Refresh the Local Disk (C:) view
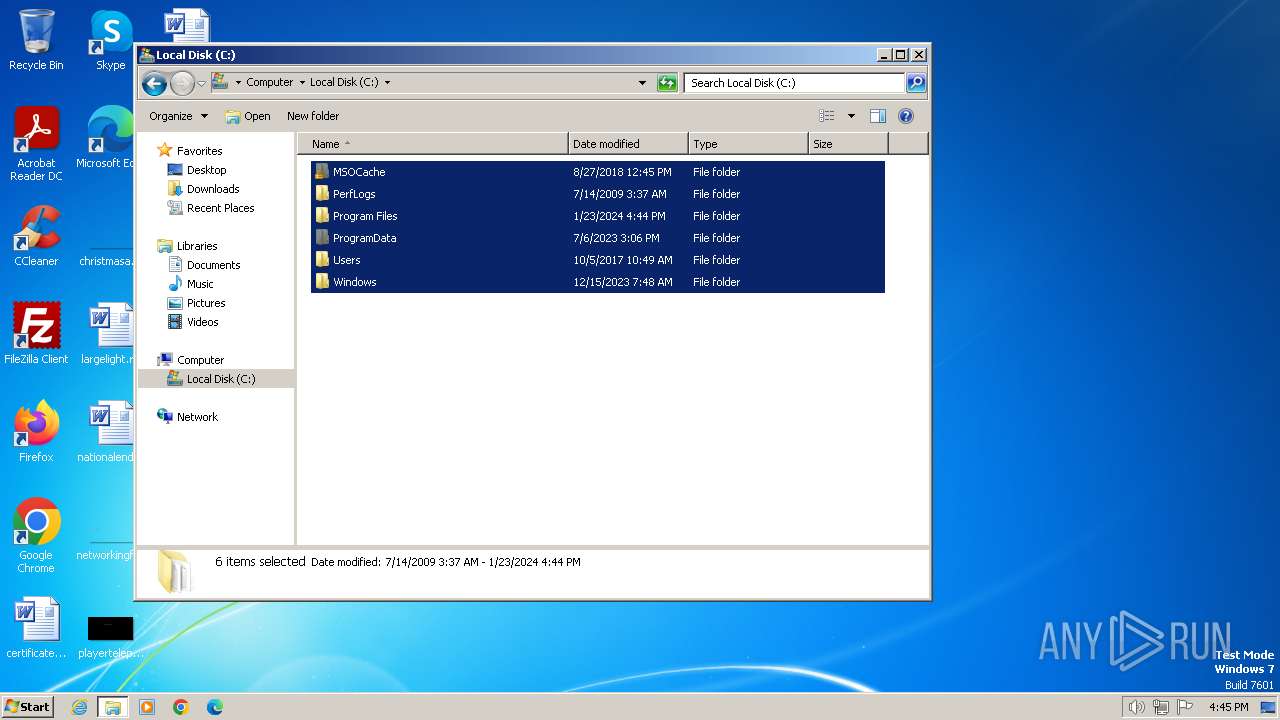Viewport: 1280px width, 720px height. point(667,83)
